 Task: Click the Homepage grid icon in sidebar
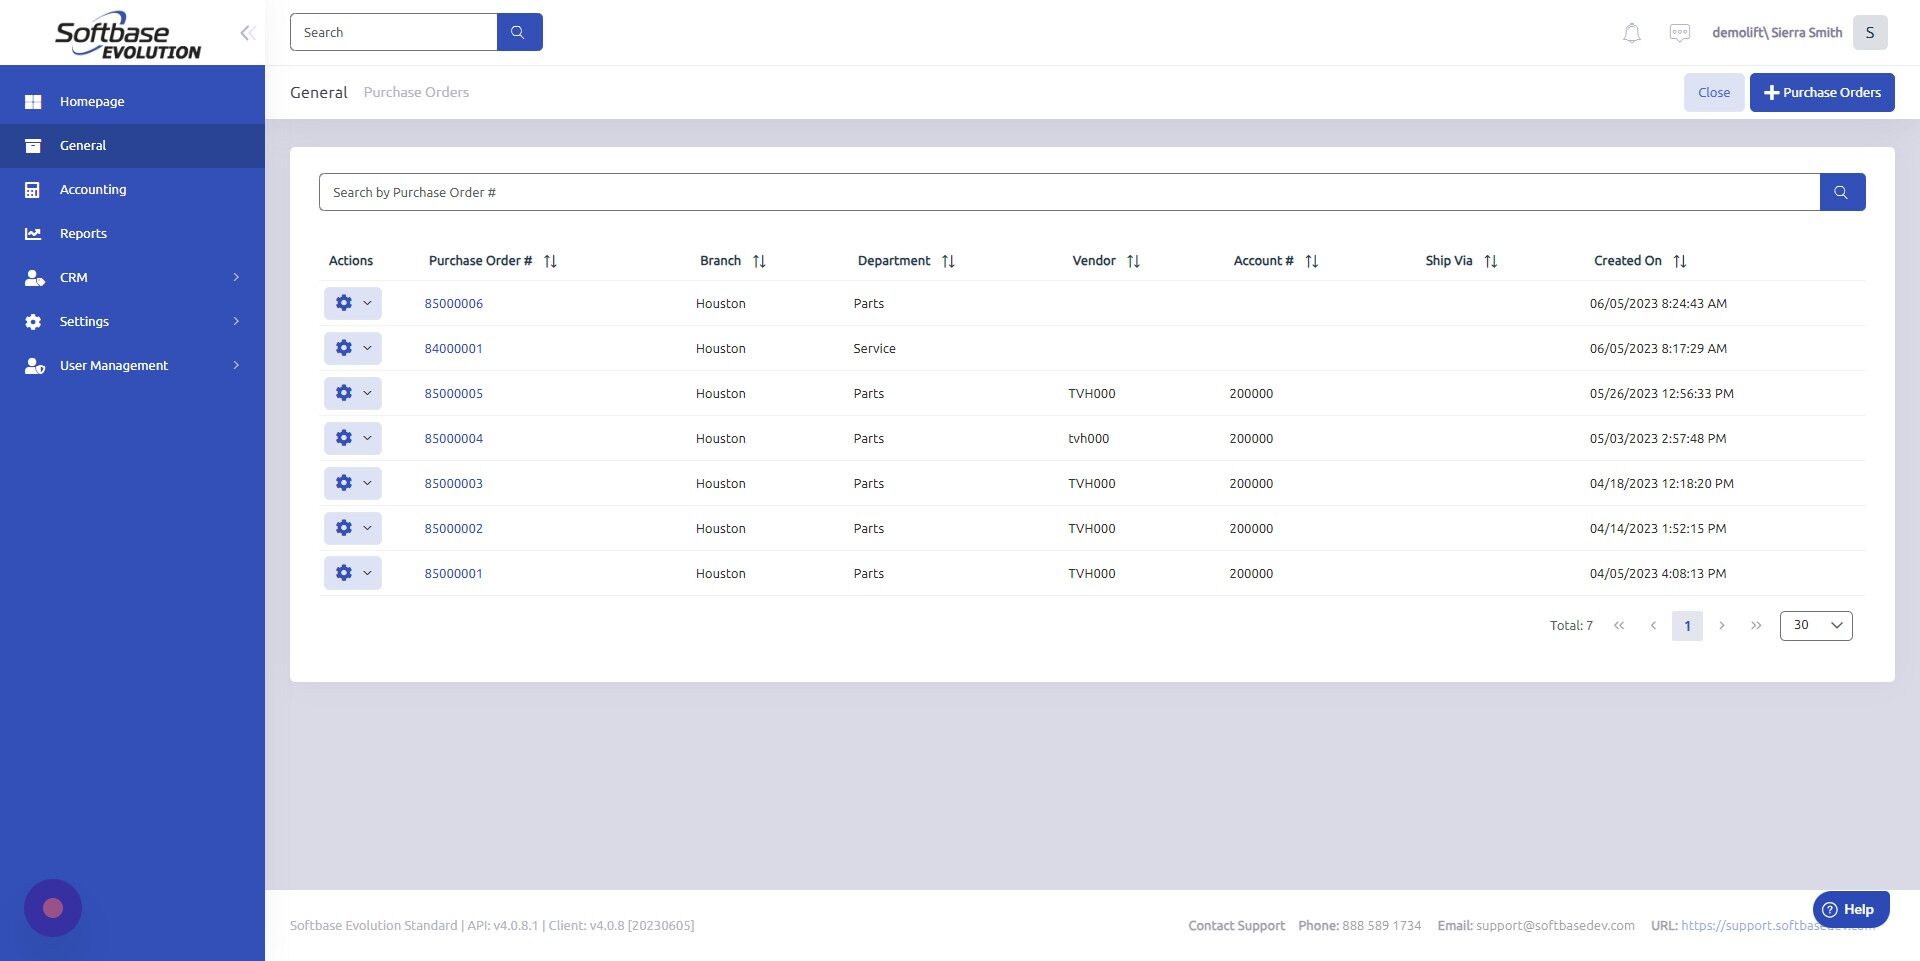33,102
